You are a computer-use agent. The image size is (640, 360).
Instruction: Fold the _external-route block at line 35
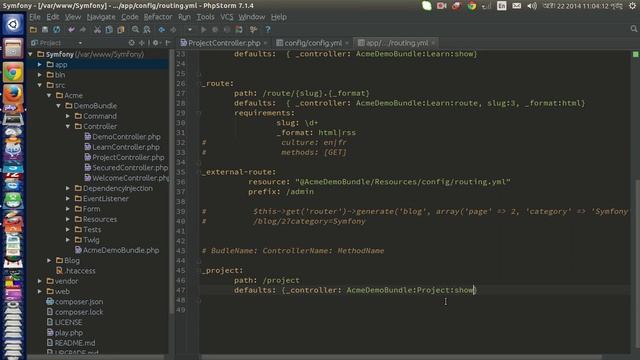point(199,172)
